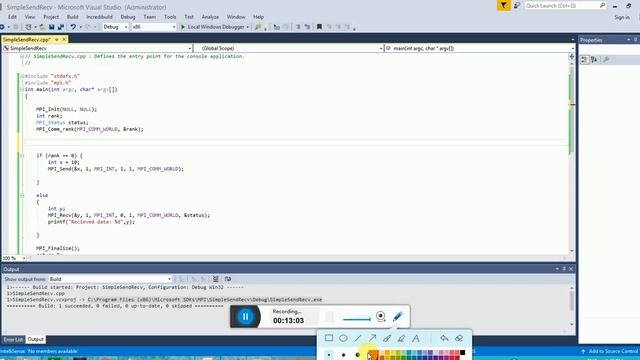640x360 pixels.
Task: Click Add to Source Control
Action: 610,351
